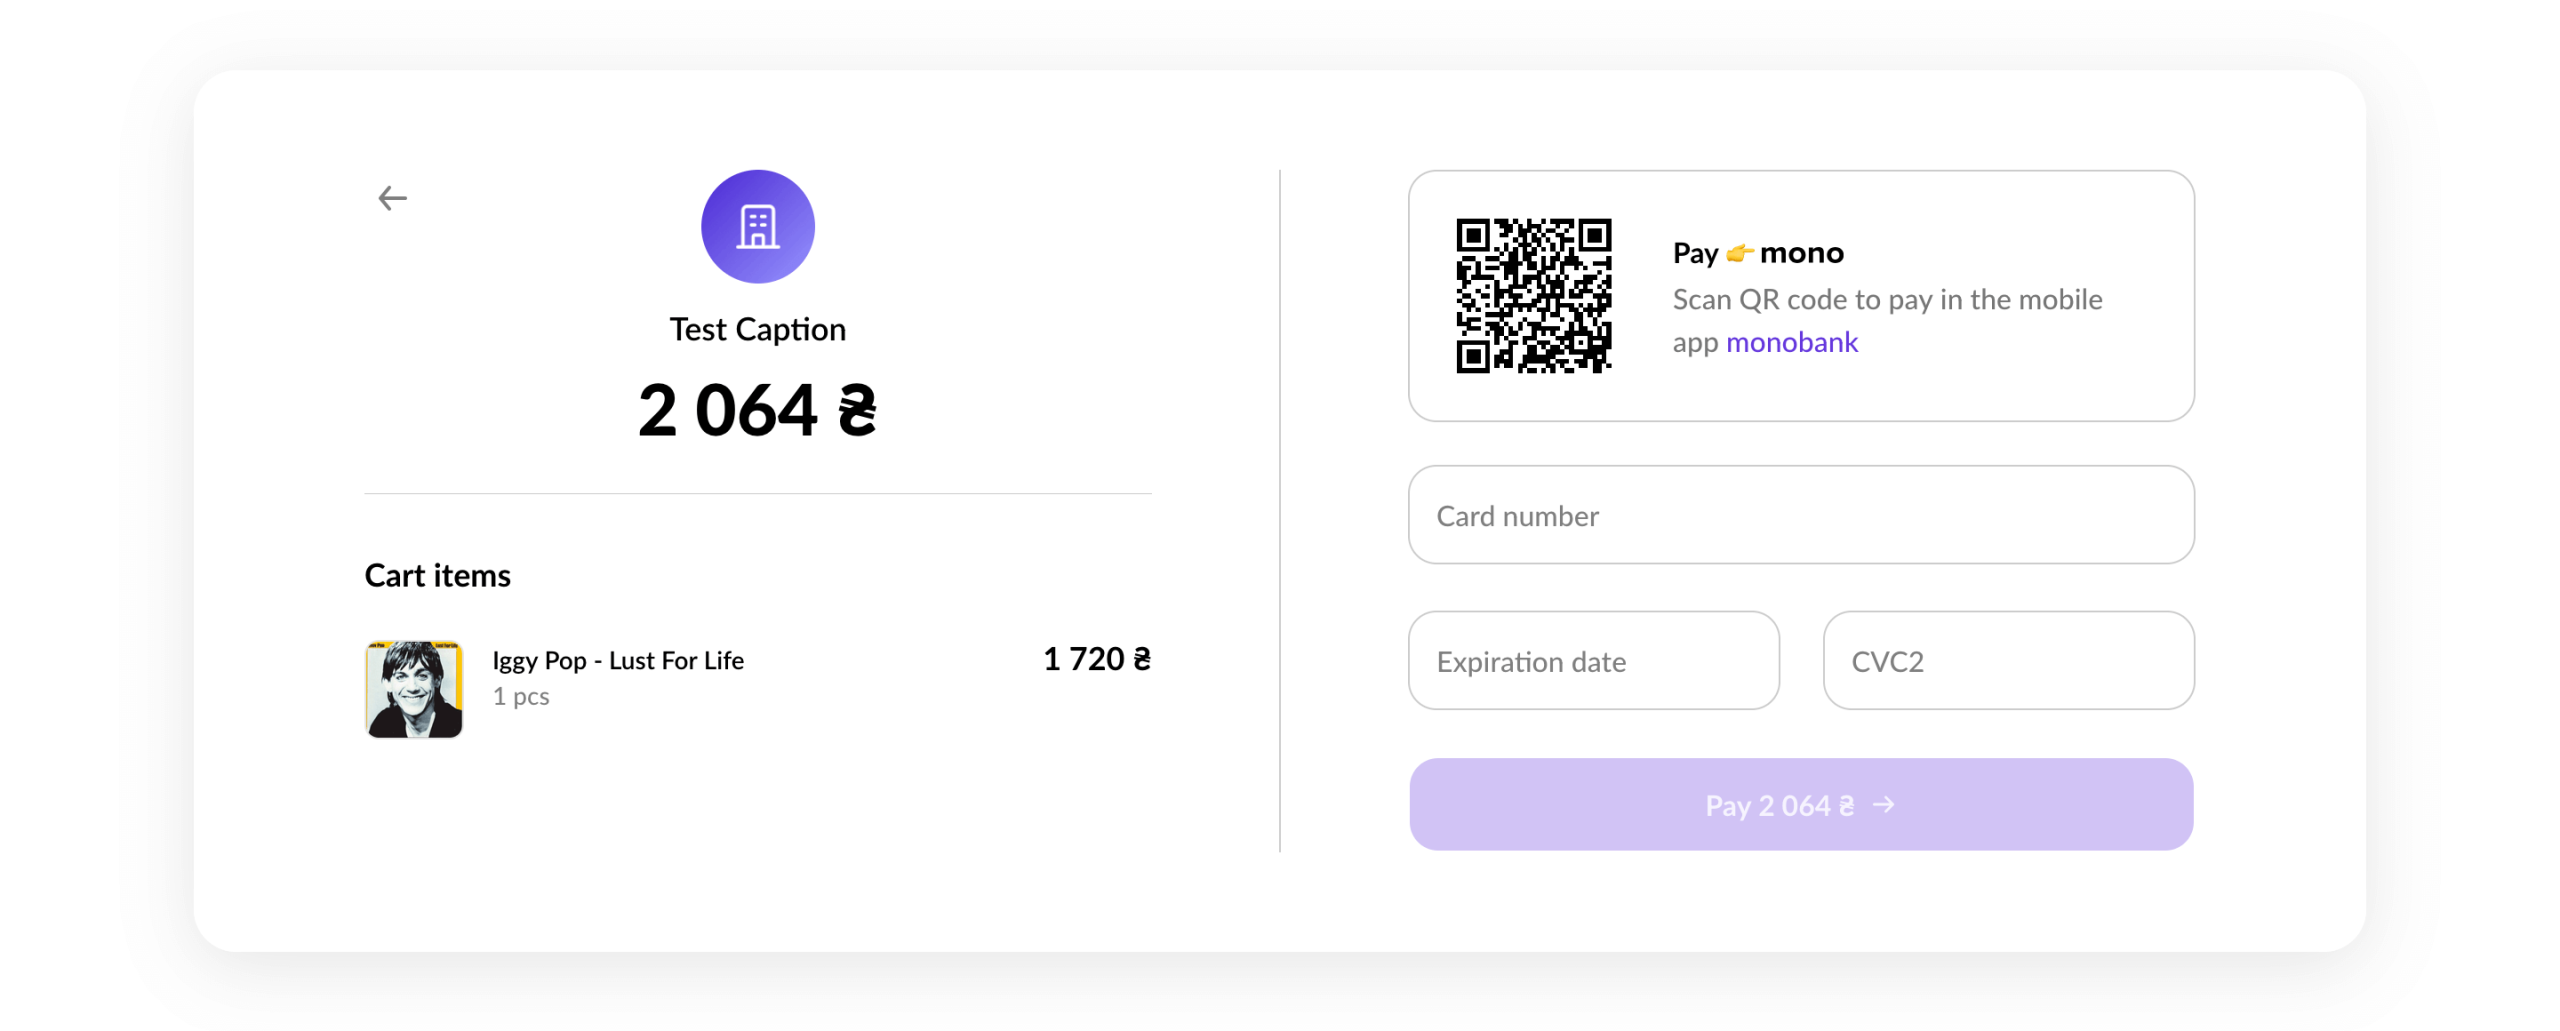Click the pointing hand mono logo
The height and width of the screenshot is (1031, 2560).
1740,253
